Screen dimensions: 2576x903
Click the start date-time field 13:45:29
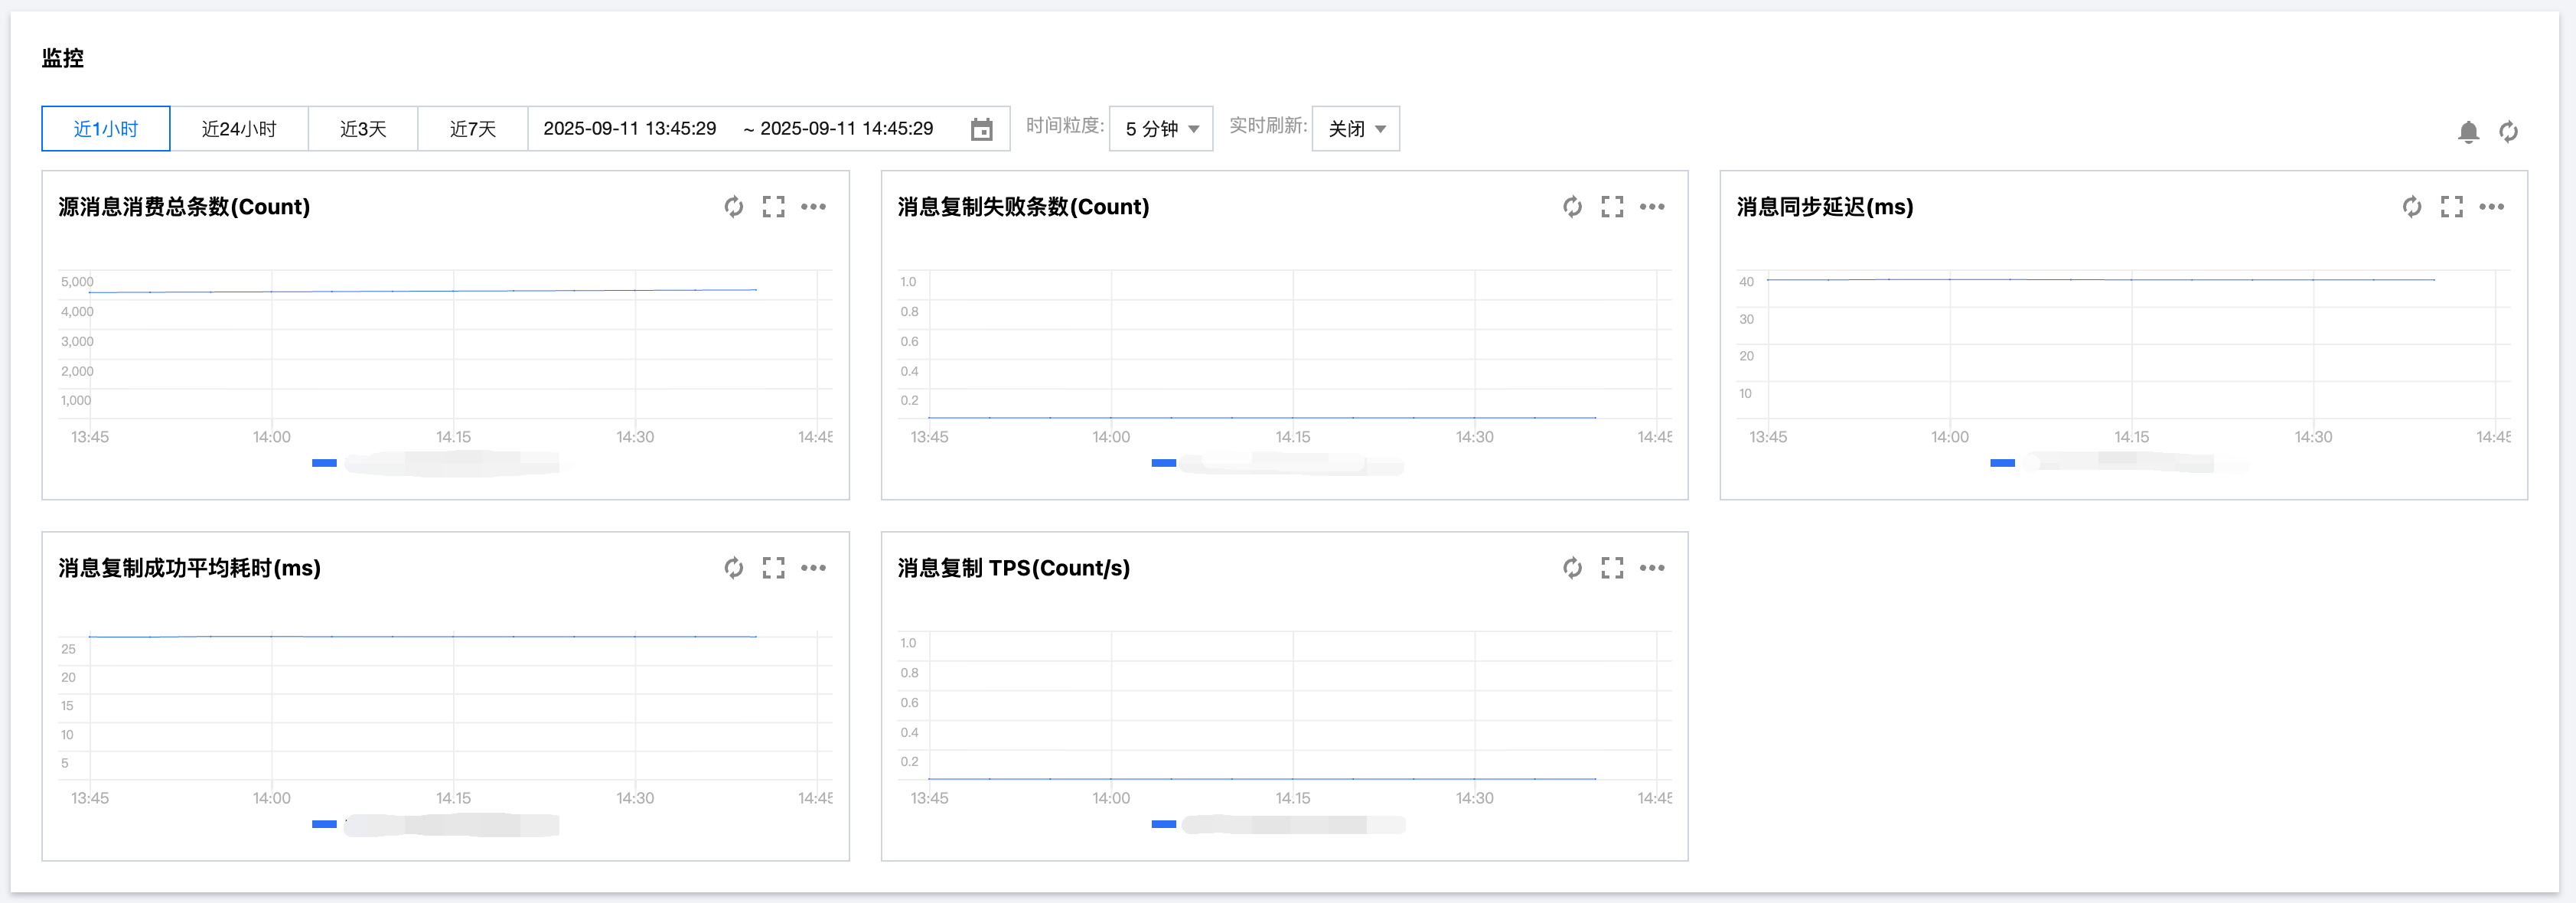click(x=629, y=129)
